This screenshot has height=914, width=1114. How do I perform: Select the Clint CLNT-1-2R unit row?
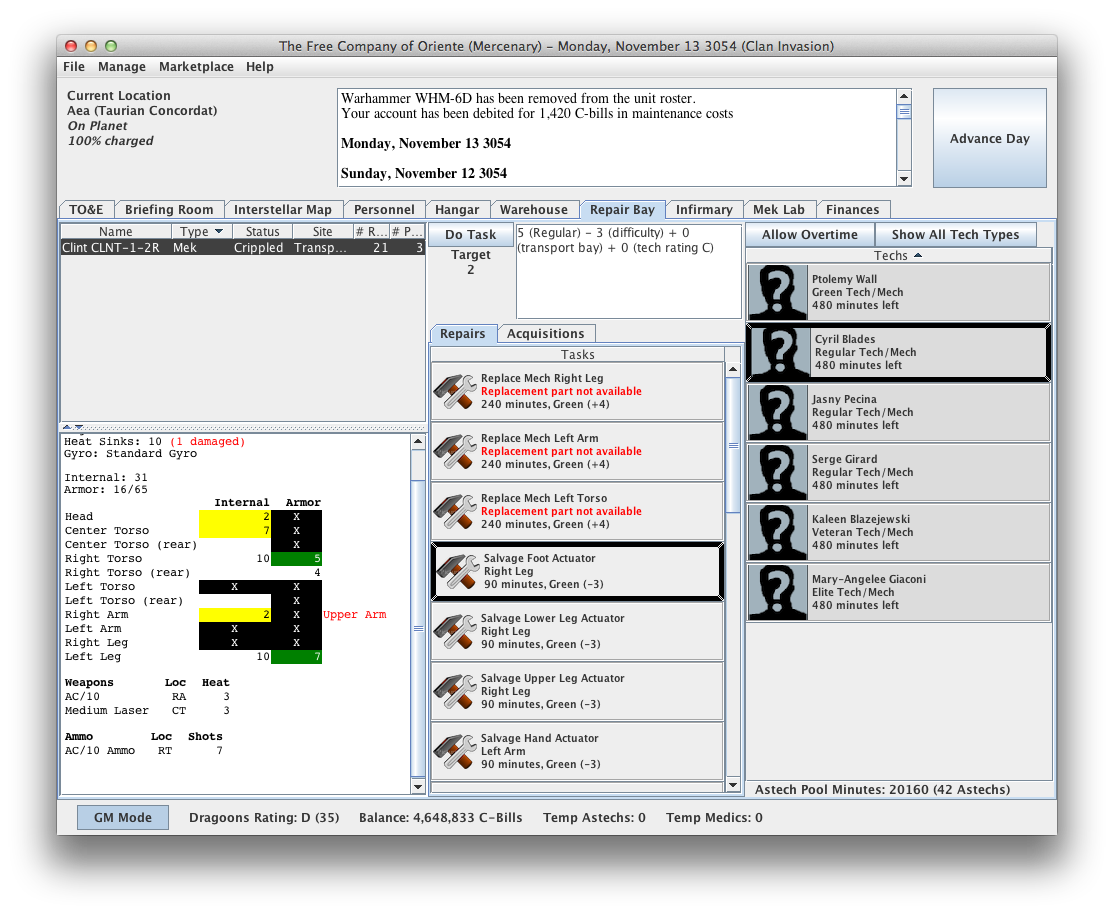click(242, 247)
